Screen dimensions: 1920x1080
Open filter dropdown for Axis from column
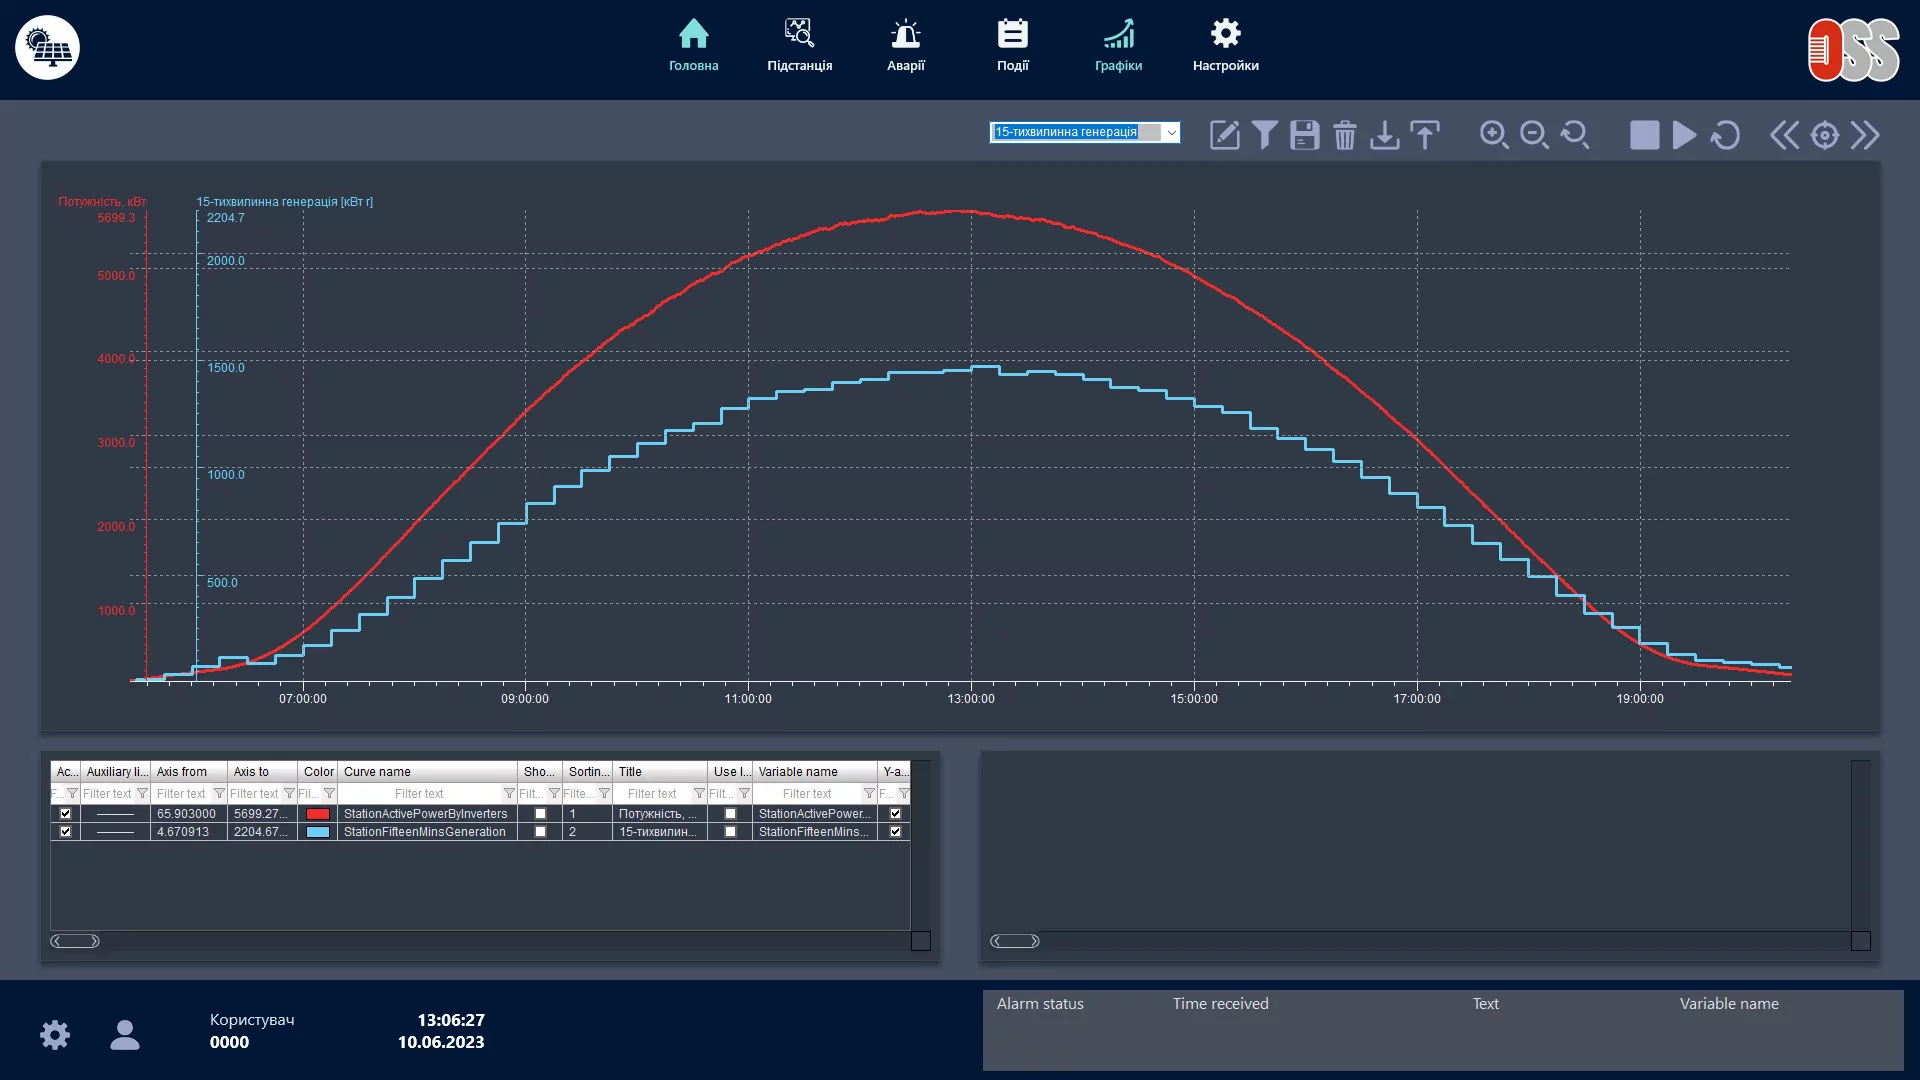tap(219, 794)
